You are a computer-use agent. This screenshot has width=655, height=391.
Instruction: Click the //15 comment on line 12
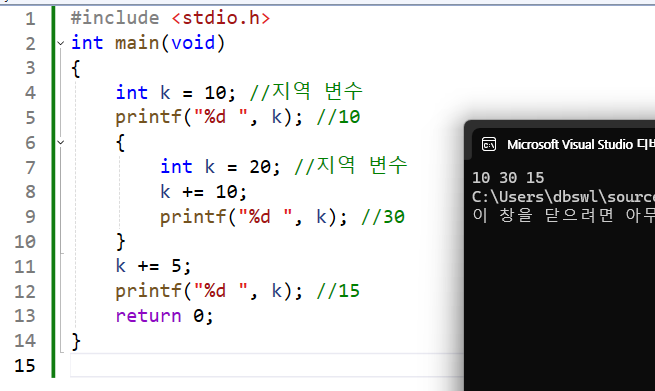point(338,291)
